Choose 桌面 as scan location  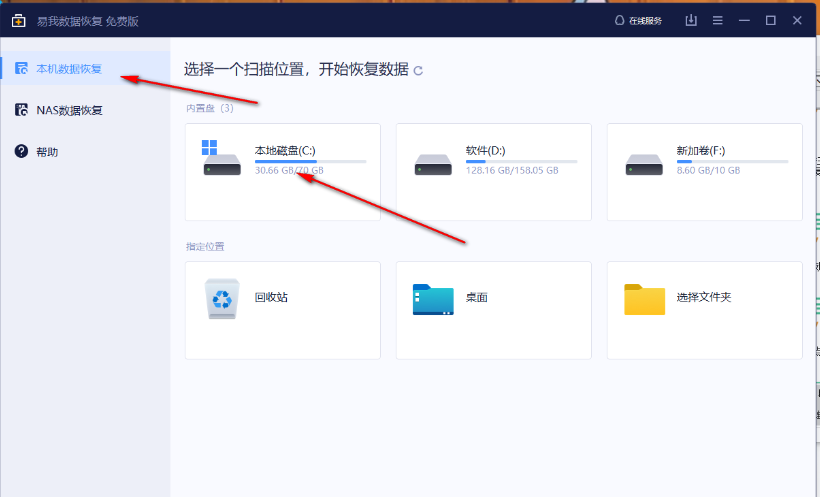pyautogui.click(x=494, y=310)
